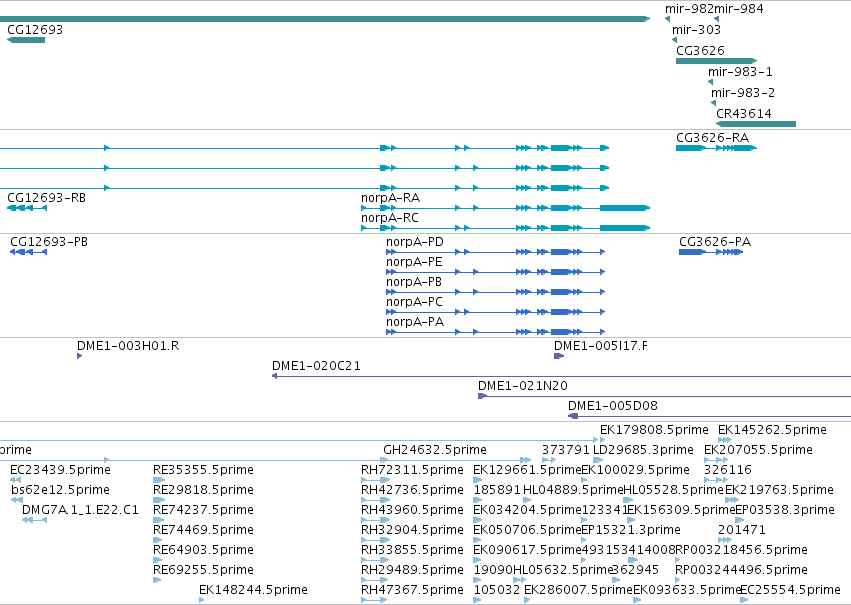The image size is (851, 605).
Task: Click the mir-984 label
Action: pos(739,9)
